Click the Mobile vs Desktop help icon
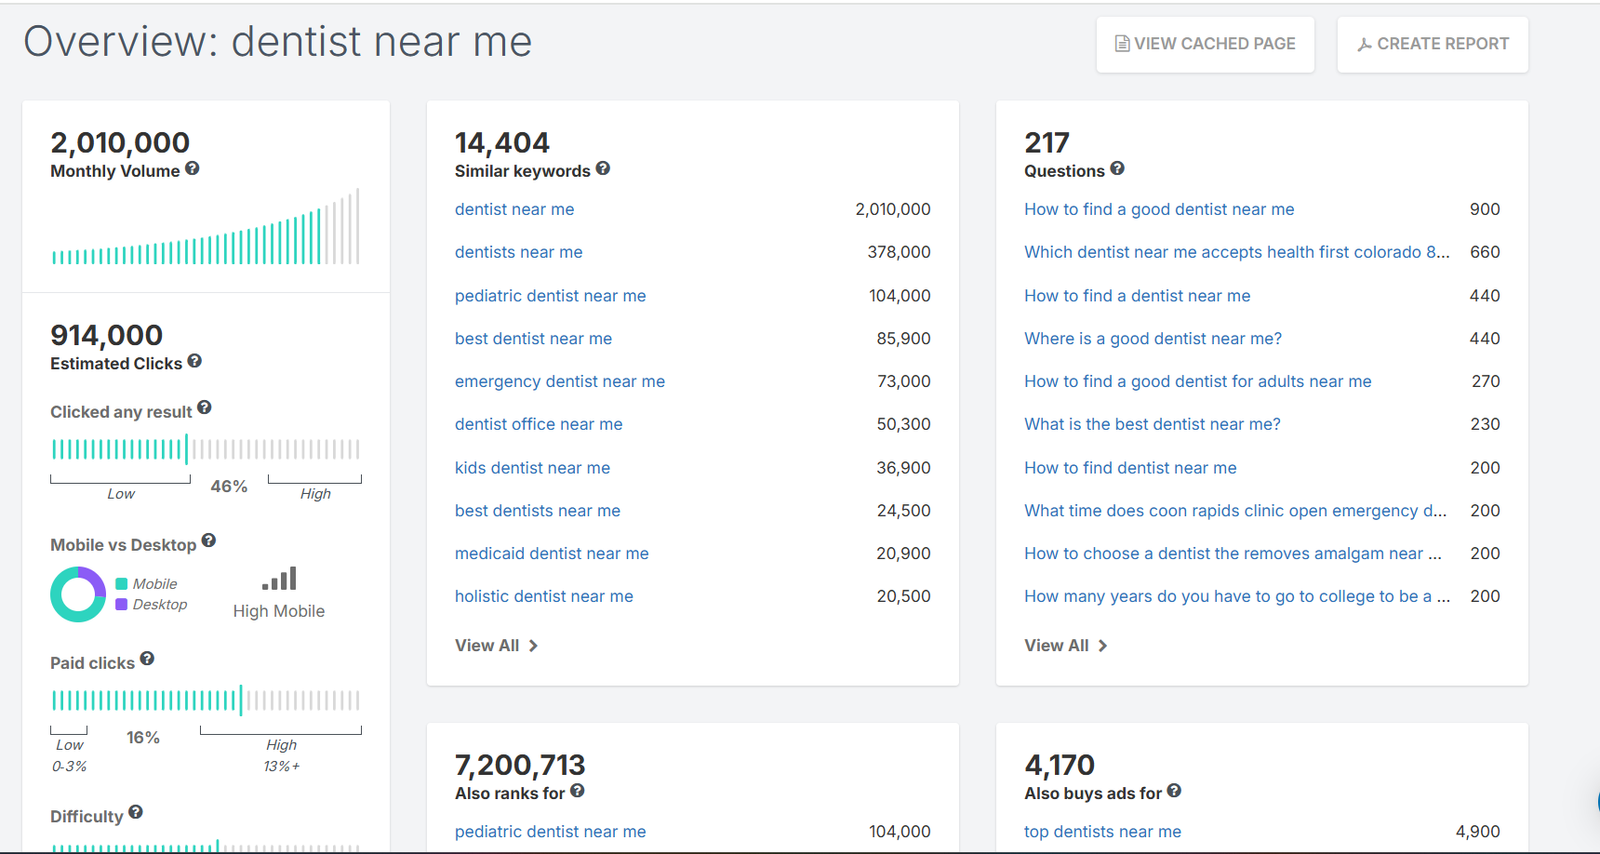 pos(208,541)
